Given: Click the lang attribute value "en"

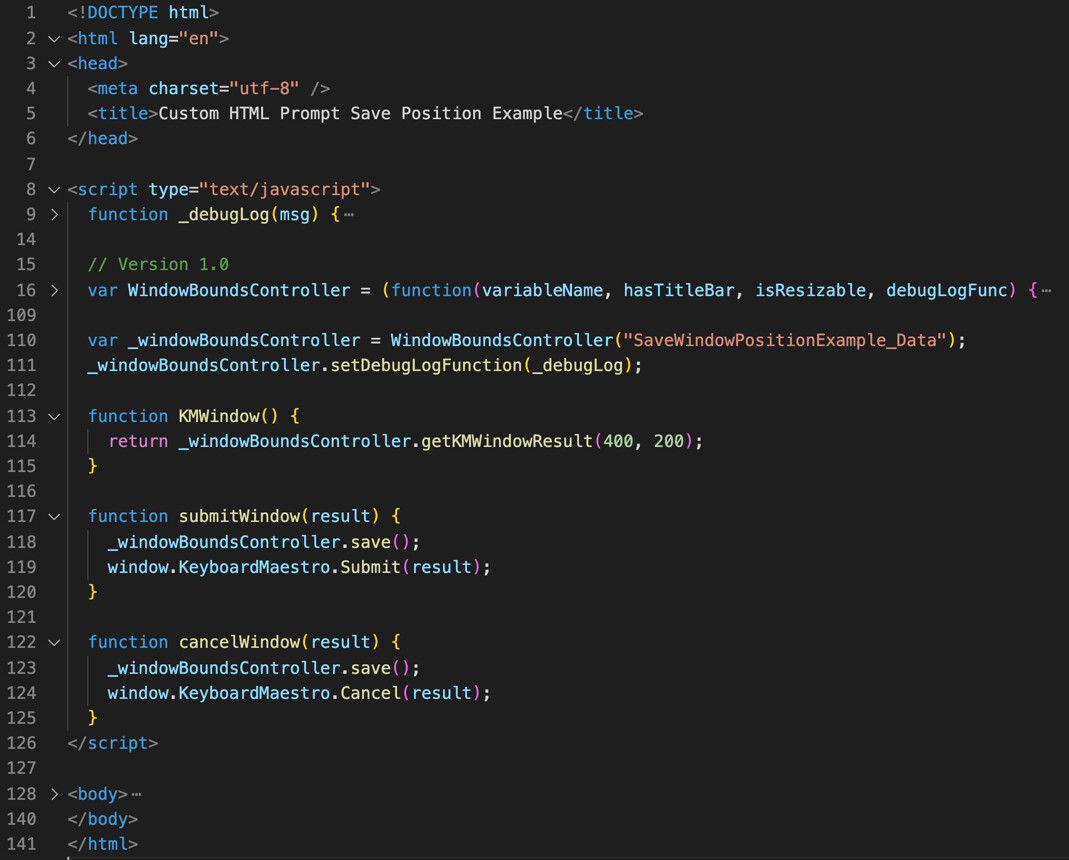Looking at the screenshot, I should (x=198, y=39).
